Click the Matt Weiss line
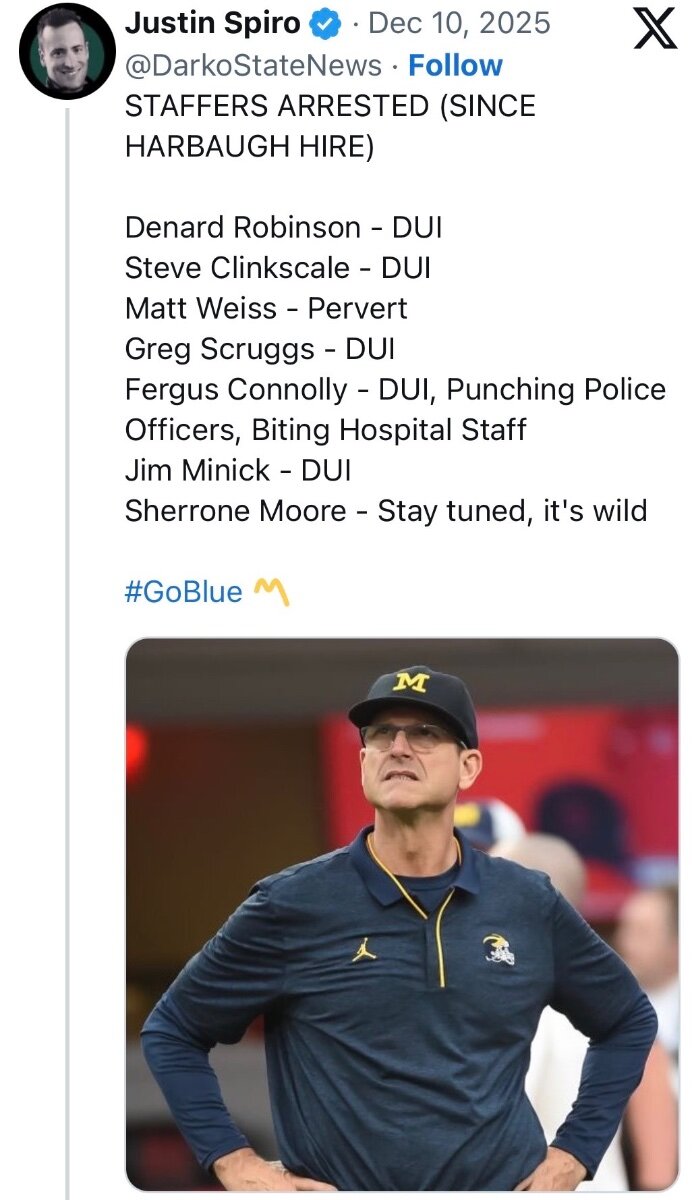The width and height of the screenshot is (692, 1200). tap(266, 309)
